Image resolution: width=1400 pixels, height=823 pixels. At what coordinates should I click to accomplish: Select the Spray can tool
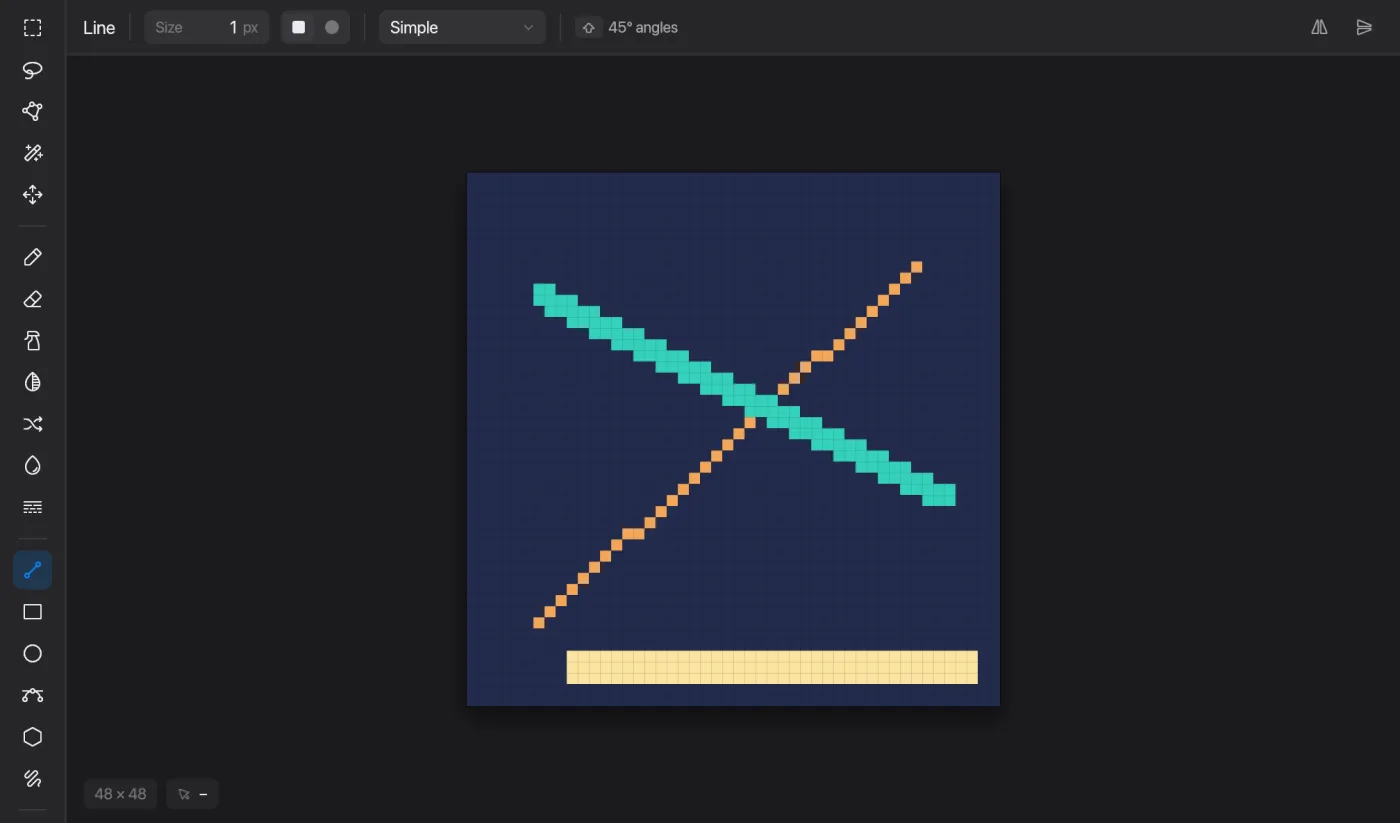pos(32,341)
